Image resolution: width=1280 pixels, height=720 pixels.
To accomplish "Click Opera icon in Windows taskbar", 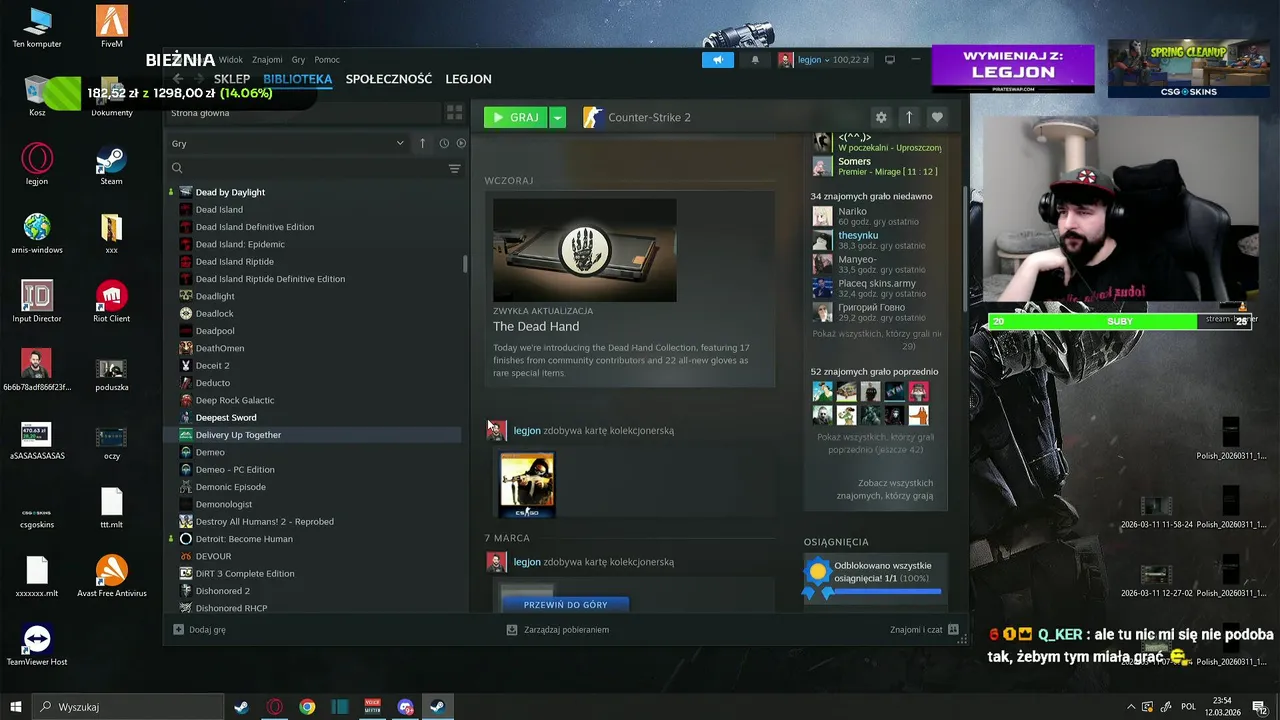I will tap(274, 707).
